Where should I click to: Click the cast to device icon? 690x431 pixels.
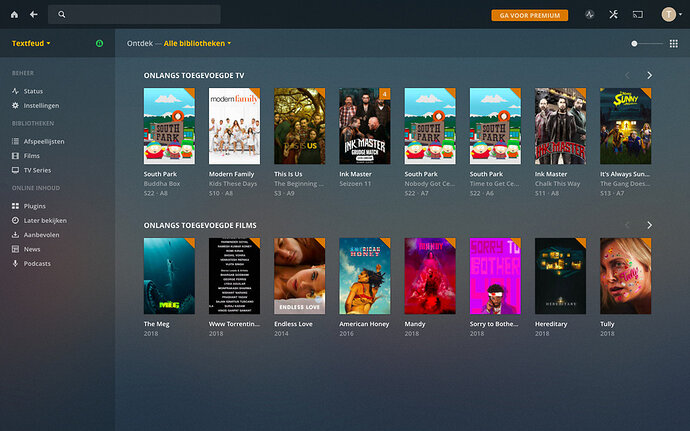click(638, 15)
